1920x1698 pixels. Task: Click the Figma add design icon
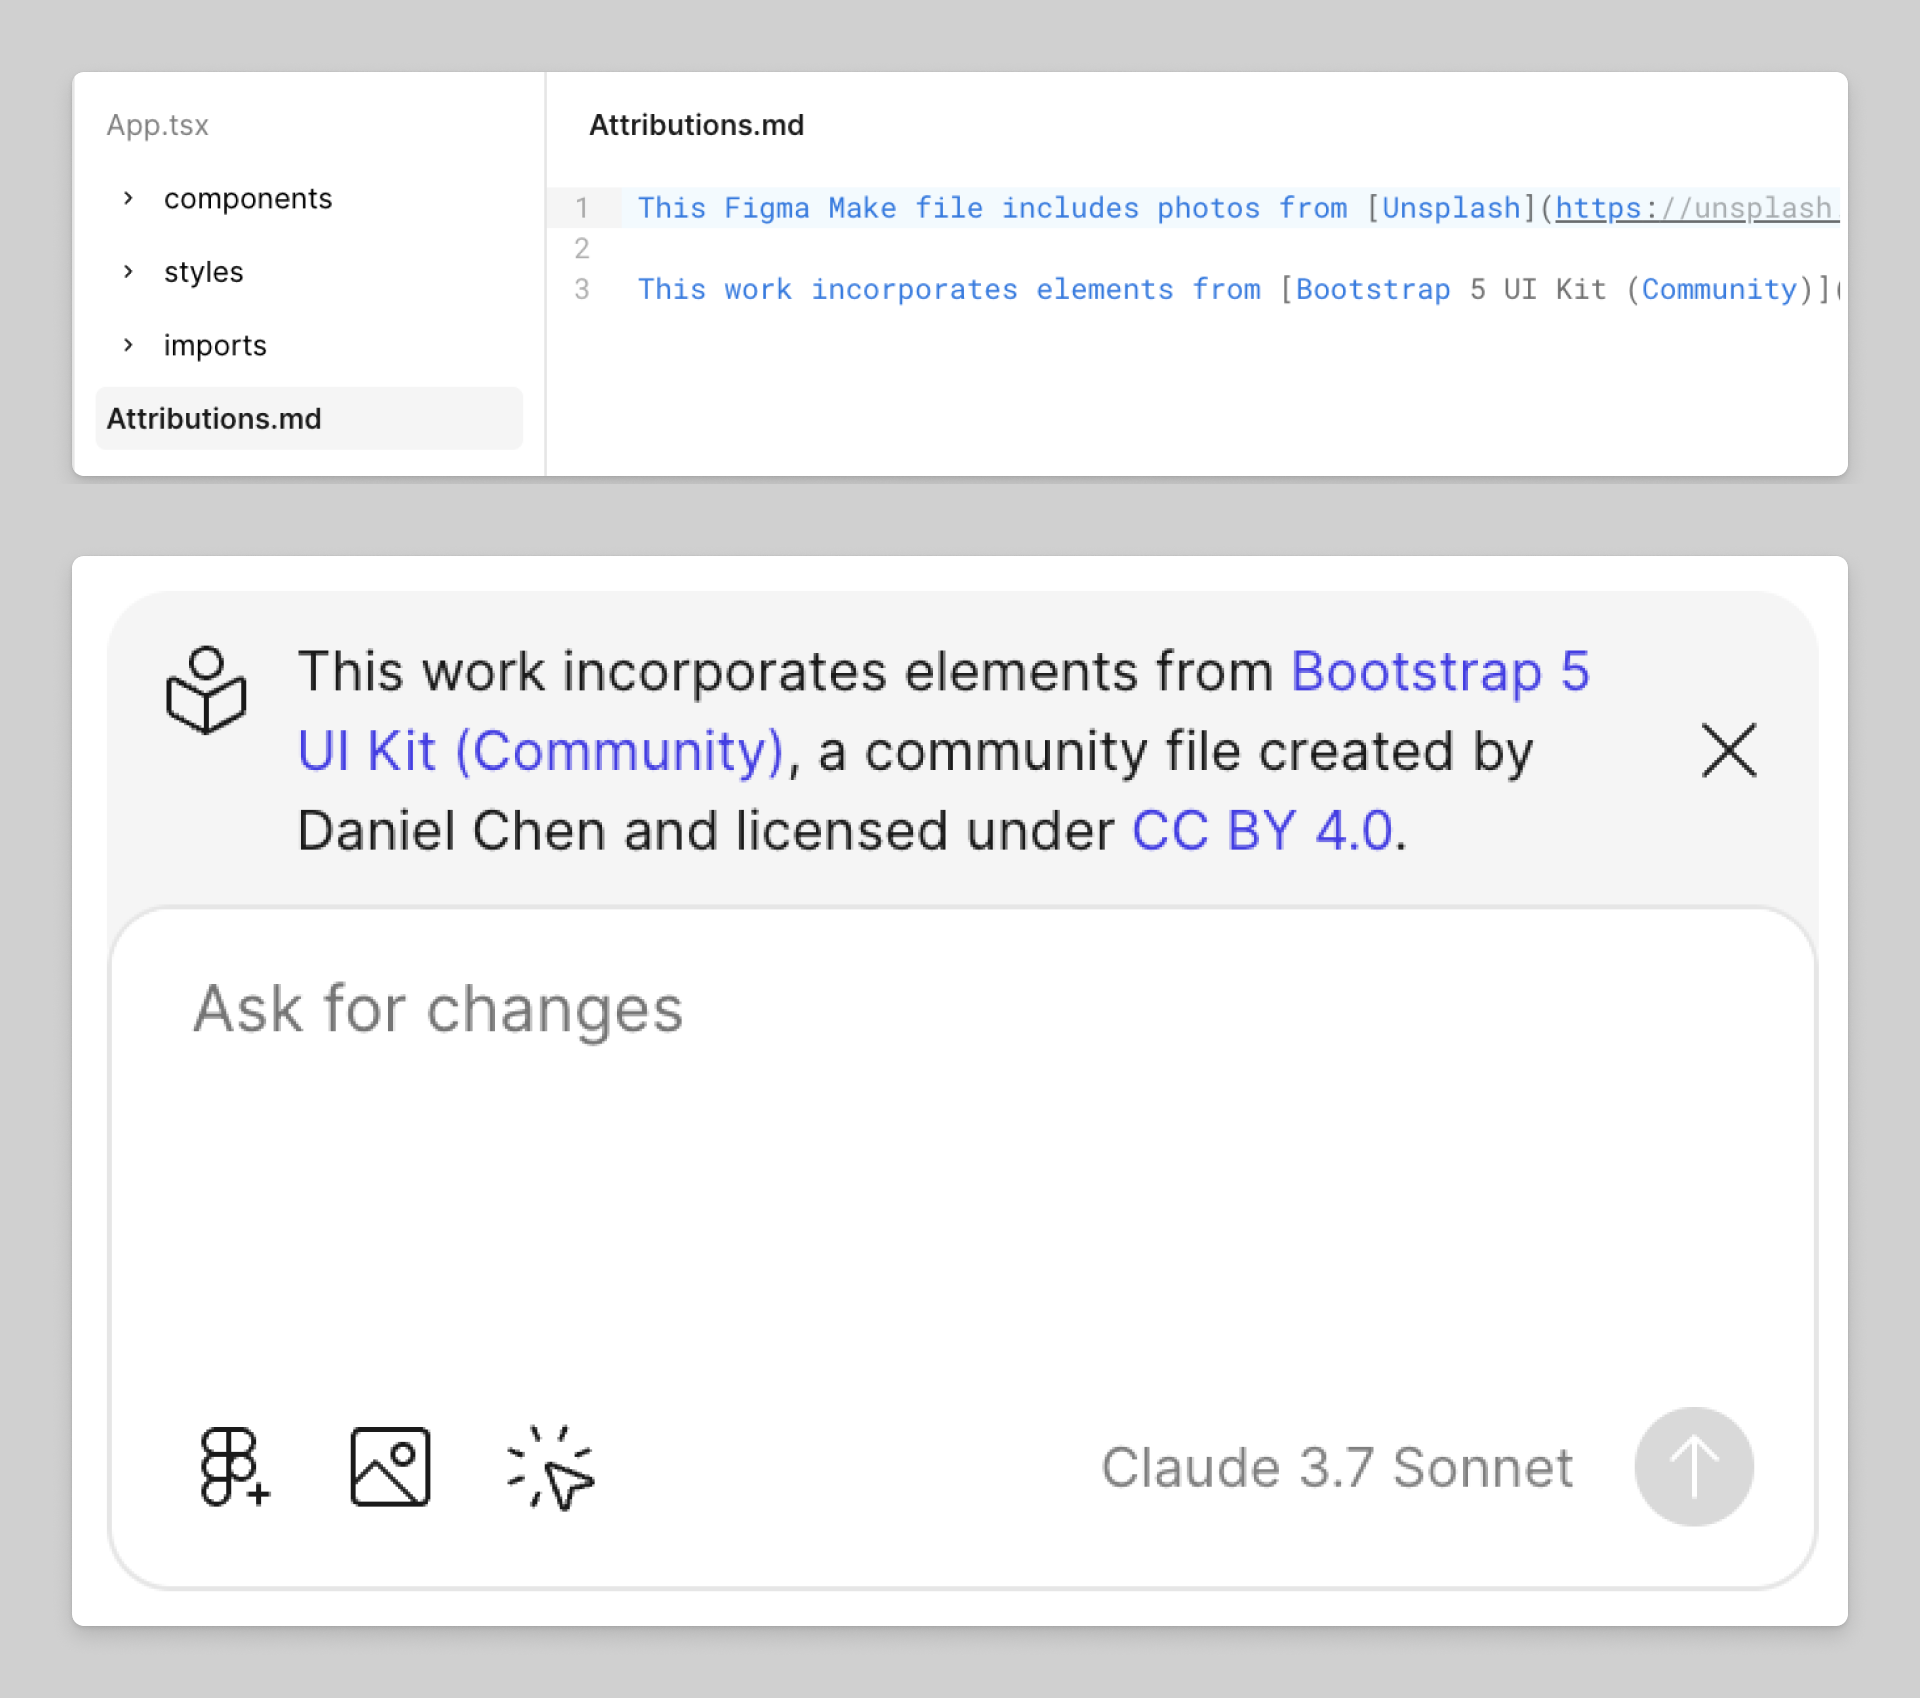(x=234, y=1467)
